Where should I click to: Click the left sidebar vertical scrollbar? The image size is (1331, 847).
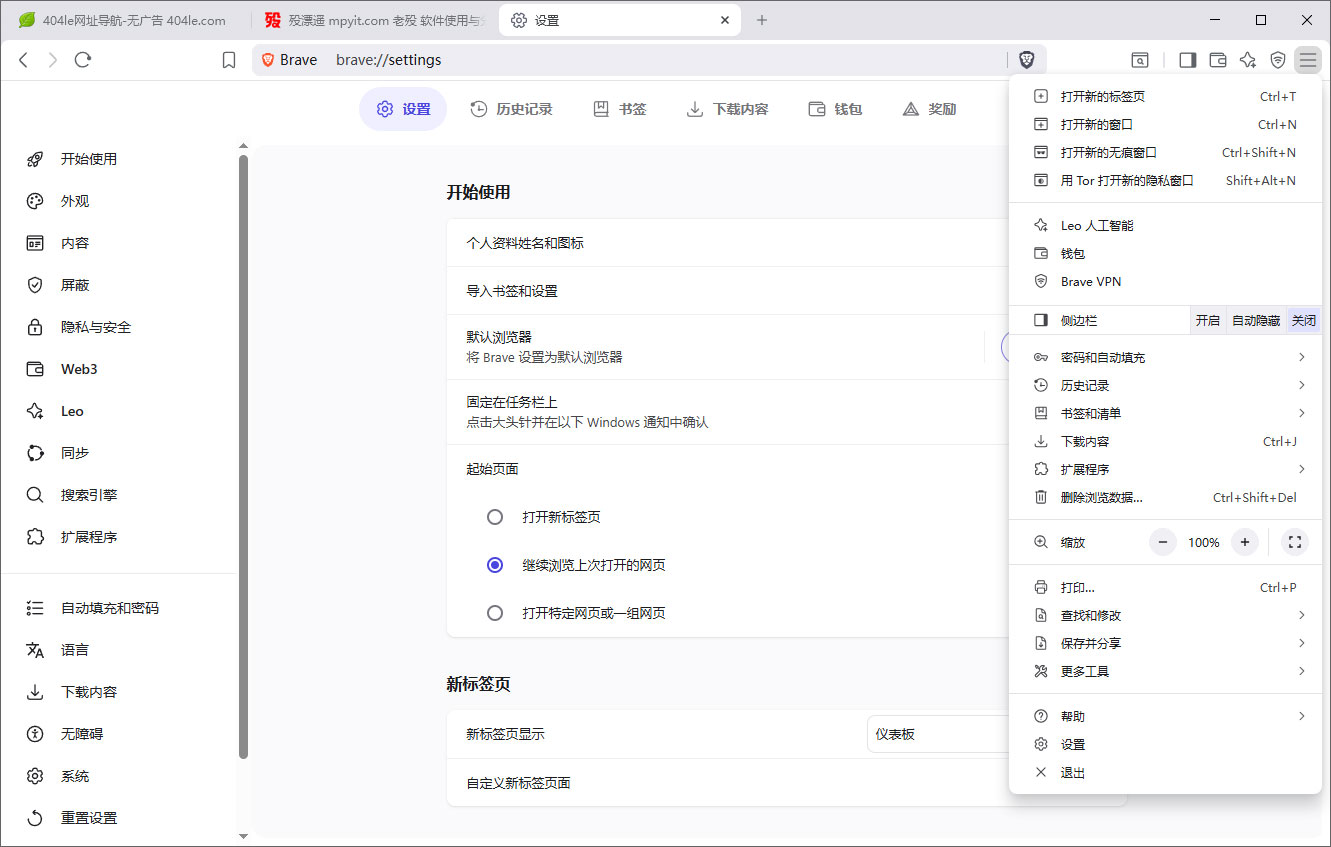243,457
